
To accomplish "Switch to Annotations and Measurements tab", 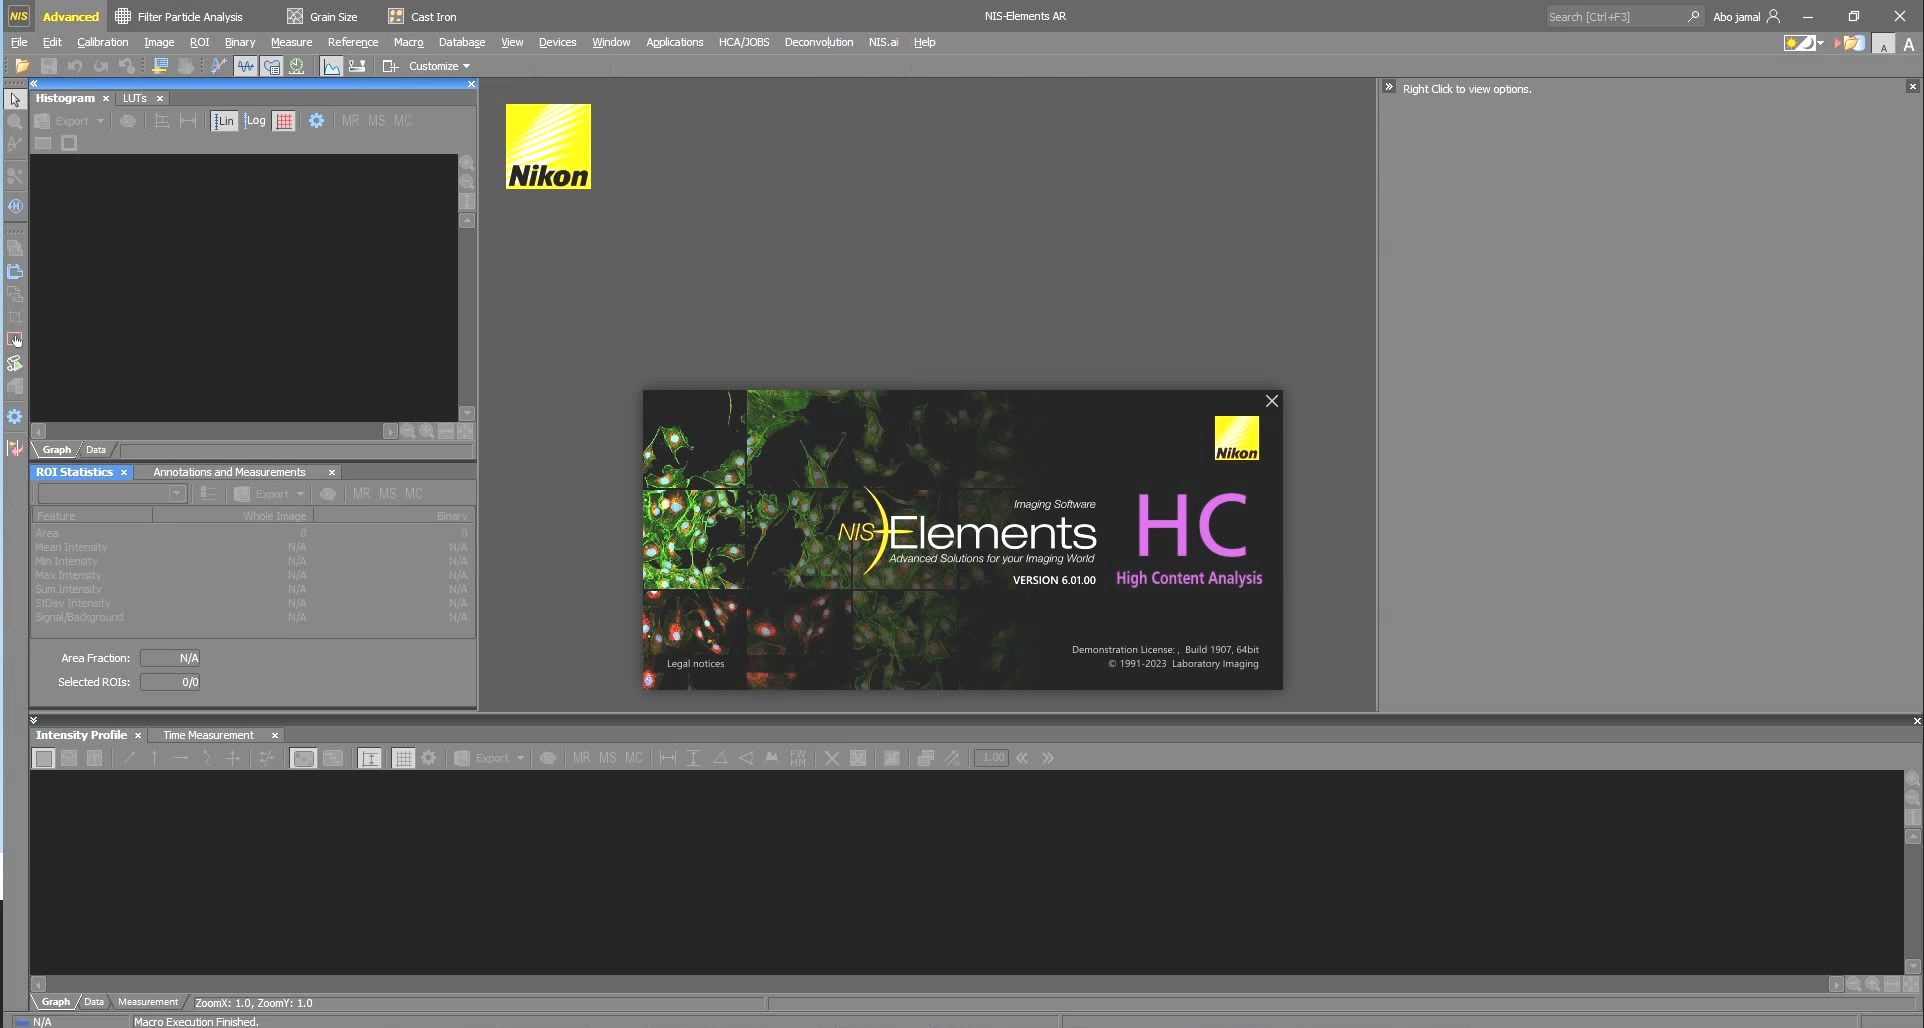I will click(x=229, y=472).
